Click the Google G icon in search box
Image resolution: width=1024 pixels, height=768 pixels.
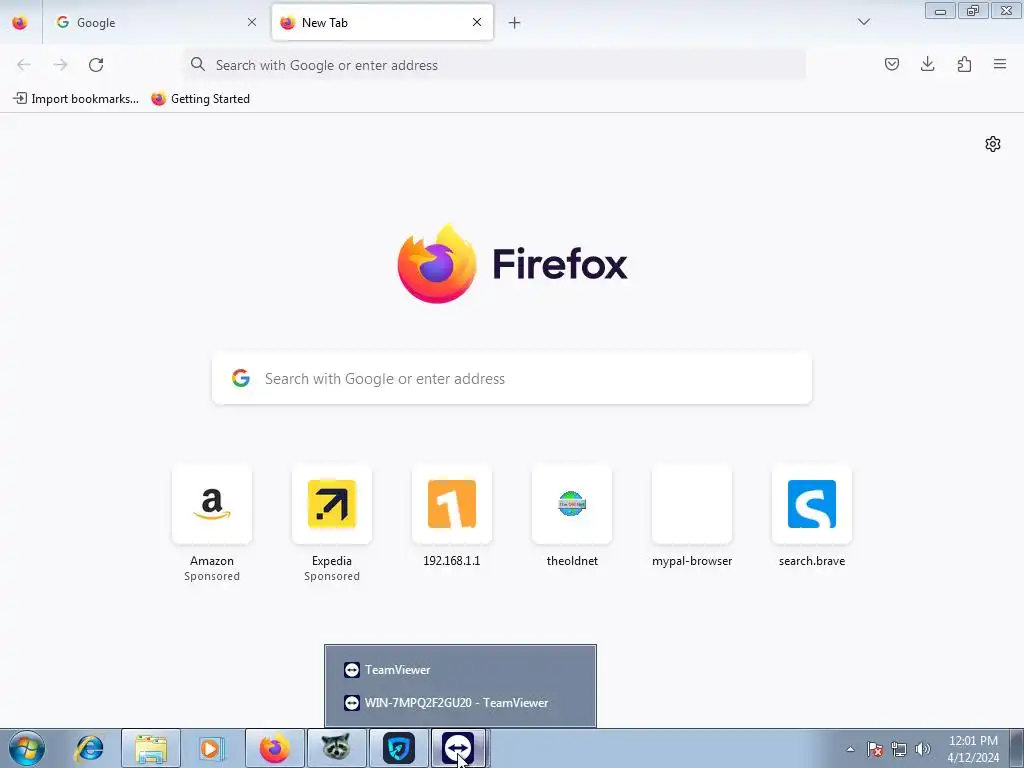[x=241, y=378]
